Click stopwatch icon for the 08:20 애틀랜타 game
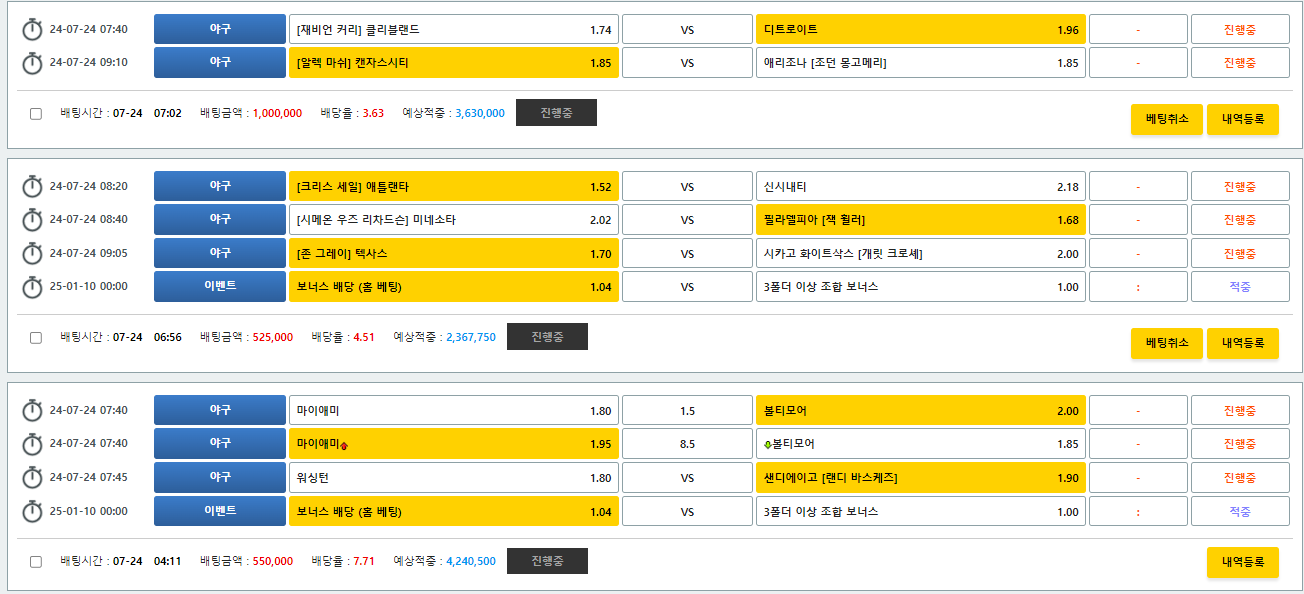The height and width of the screenshot is (594, 1304). [x=32, y=187]
